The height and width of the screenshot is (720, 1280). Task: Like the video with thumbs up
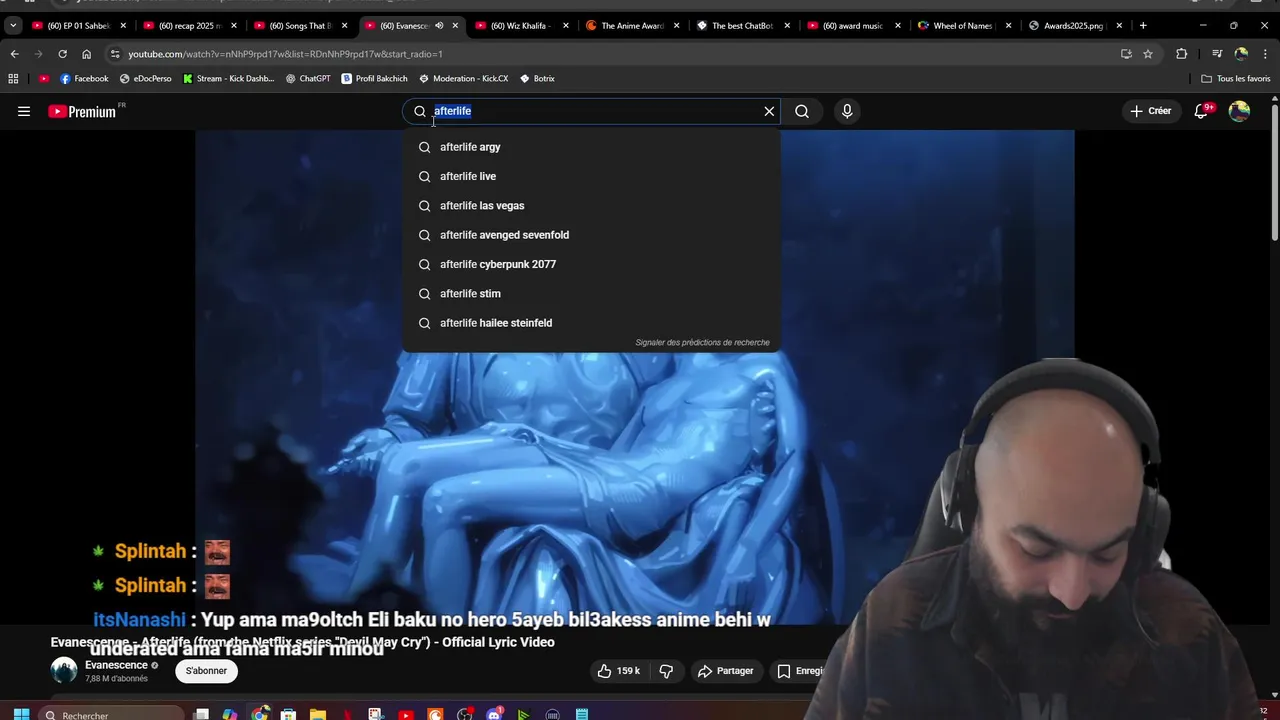coord(618,671)
